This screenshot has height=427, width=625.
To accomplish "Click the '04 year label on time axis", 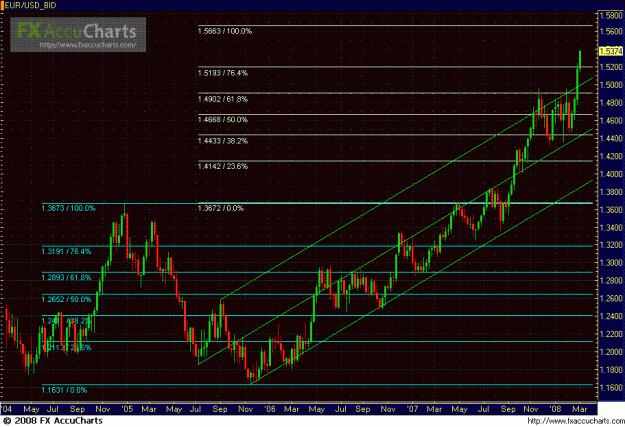I will tap(6, 409).
